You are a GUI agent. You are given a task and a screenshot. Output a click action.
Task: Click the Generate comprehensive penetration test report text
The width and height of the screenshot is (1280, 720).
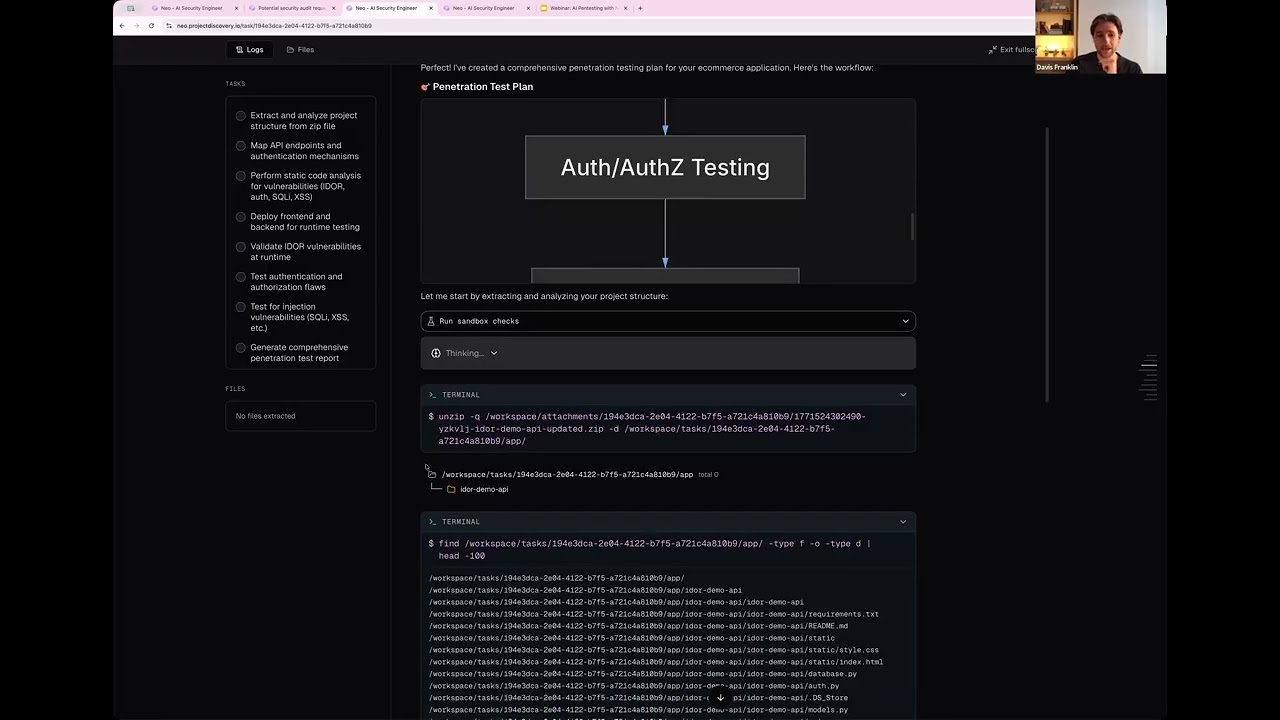click(299, 353)
